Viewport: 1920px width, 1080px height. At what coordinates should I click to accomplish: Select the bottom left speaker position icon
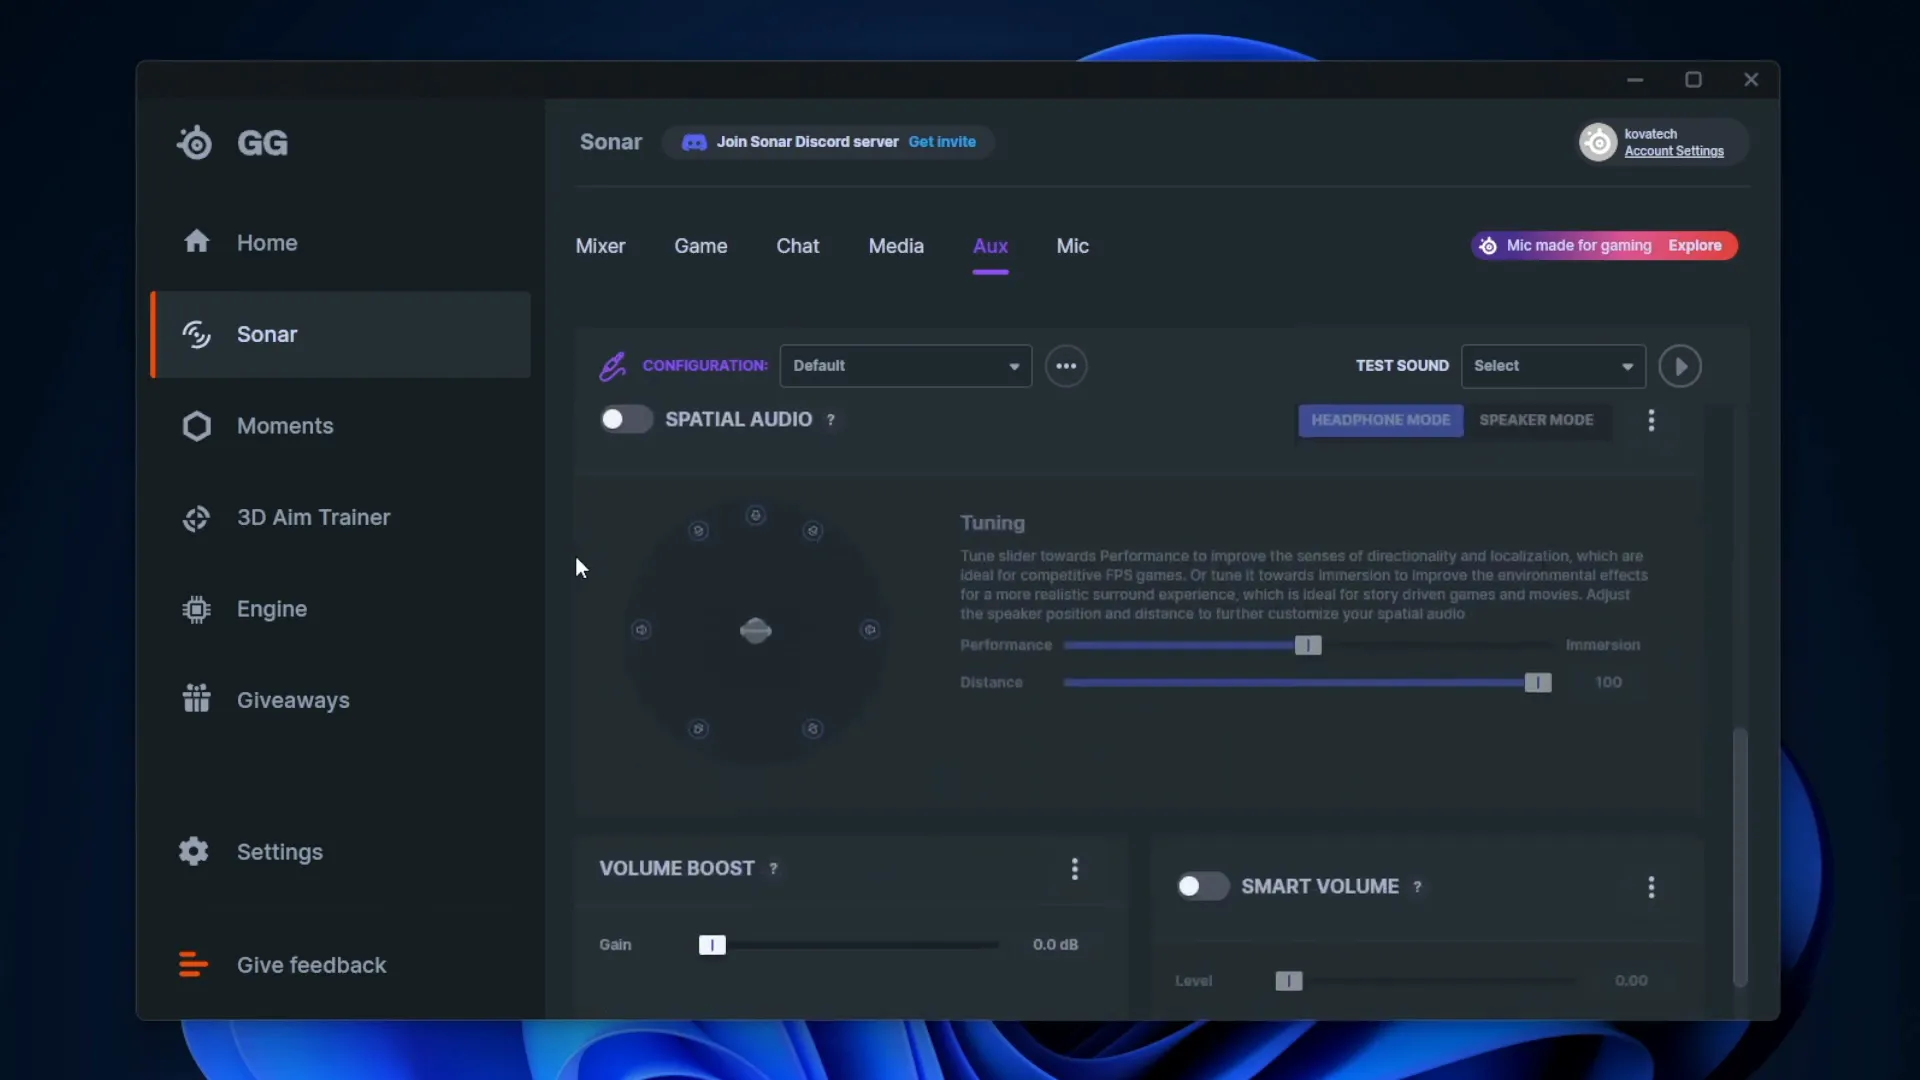[699, 729]
